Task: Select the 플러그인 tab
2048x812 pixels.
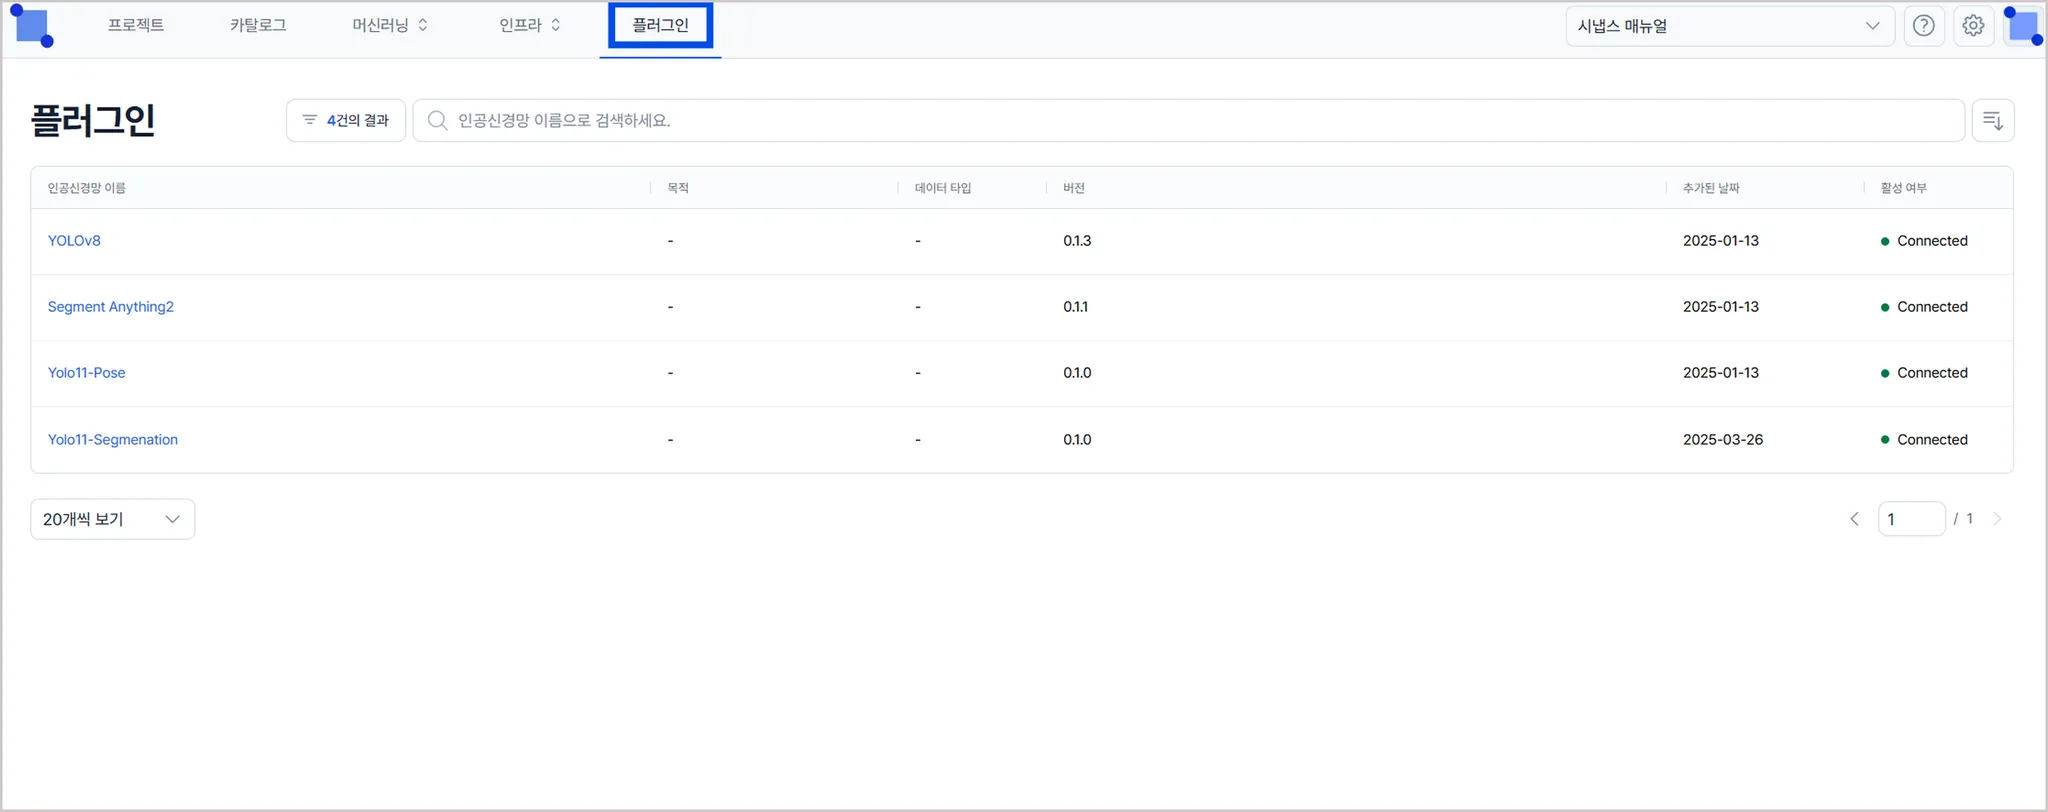Action: pyautogui.click(x=660, y=25)
